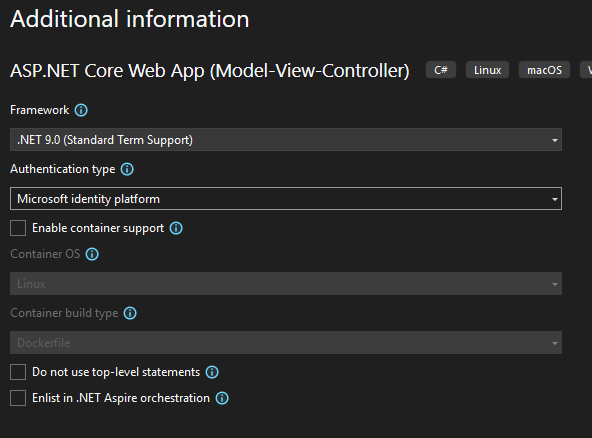Show info for Enable container support
The height and width of the screenshot is (438, 592).
pos(176,228)
